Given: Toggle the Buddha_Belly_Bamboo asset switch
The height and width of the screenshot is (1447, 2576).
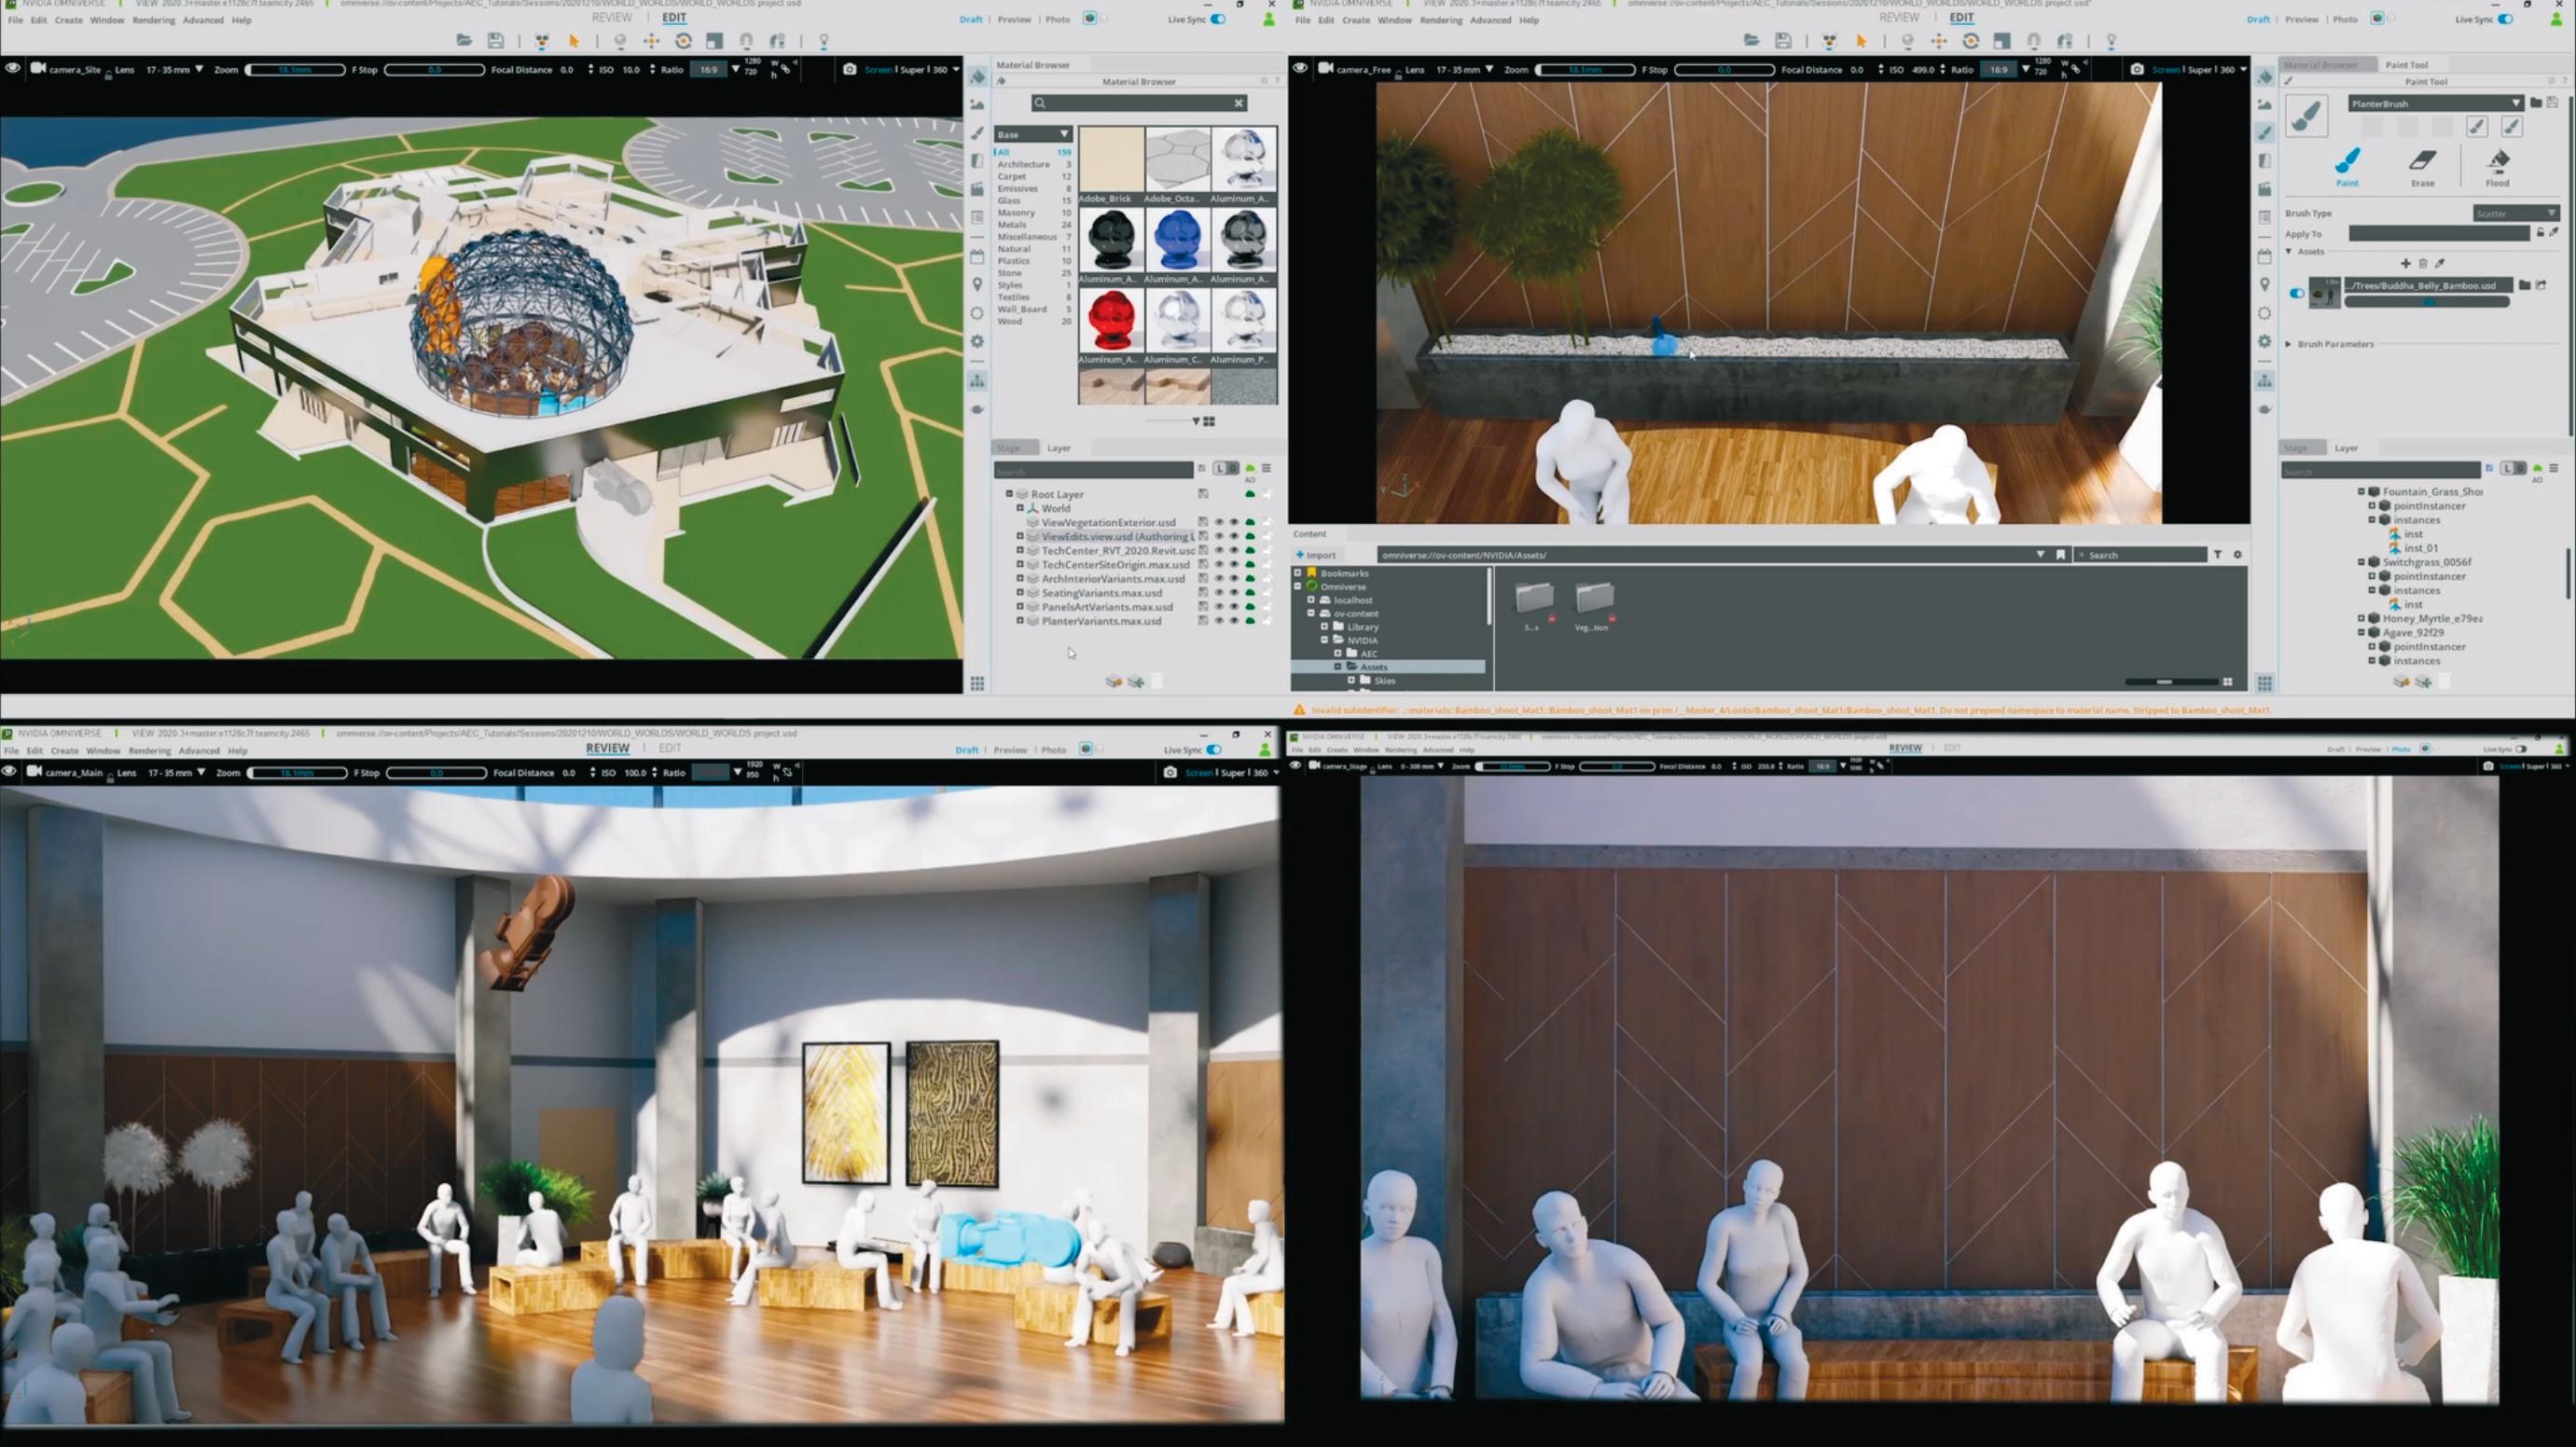Looking at the screenshot, I should 2296,293.
